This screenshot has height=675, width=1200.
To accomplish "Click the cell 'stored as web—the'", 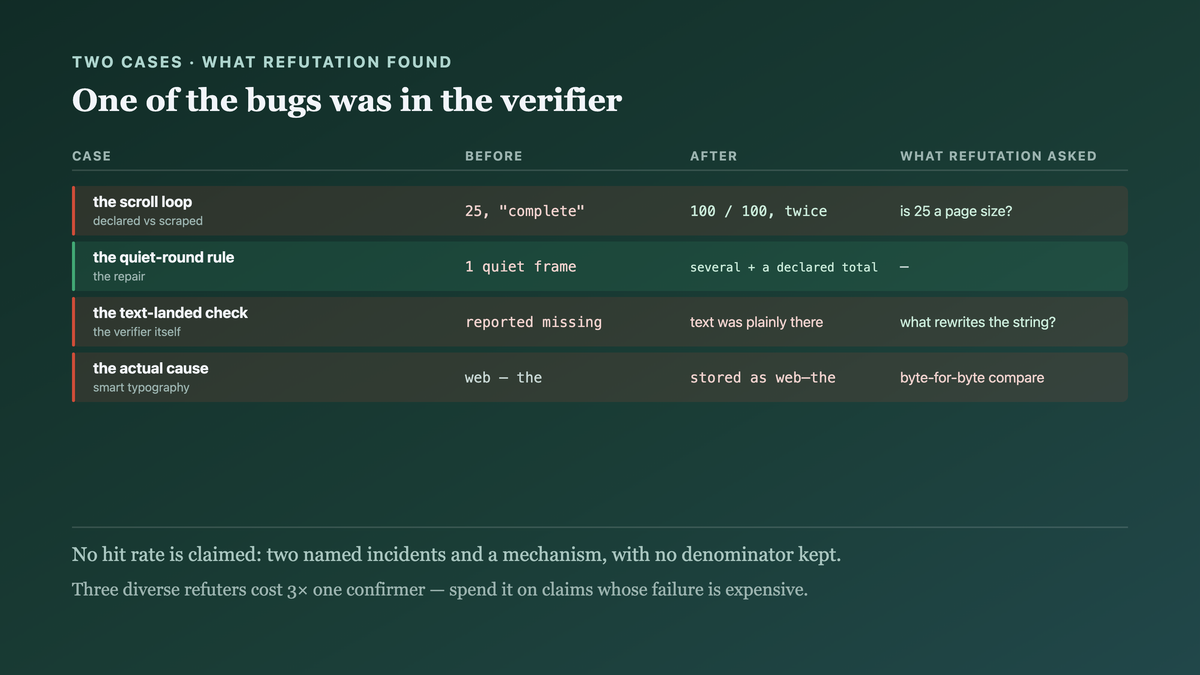I will coord(763,378).
